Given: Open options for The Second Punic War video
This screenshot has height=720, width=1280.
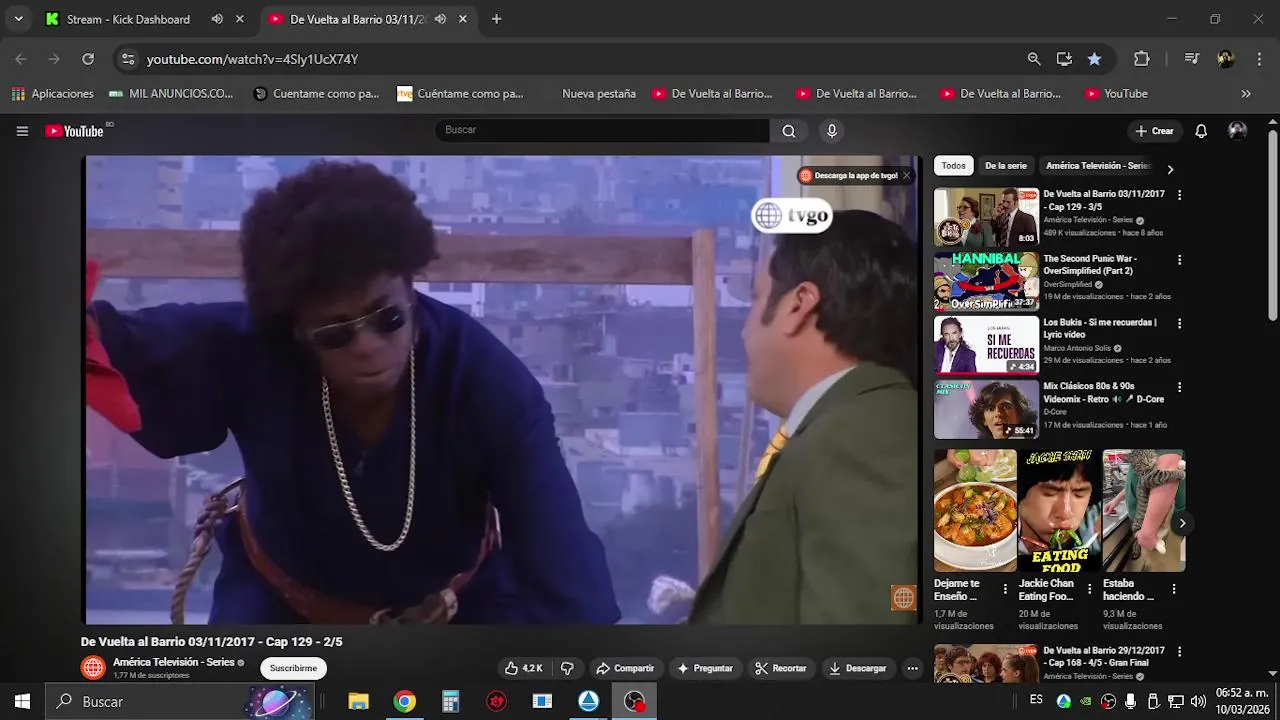Looking at the screenshot, I should [x=1179, y=259].
